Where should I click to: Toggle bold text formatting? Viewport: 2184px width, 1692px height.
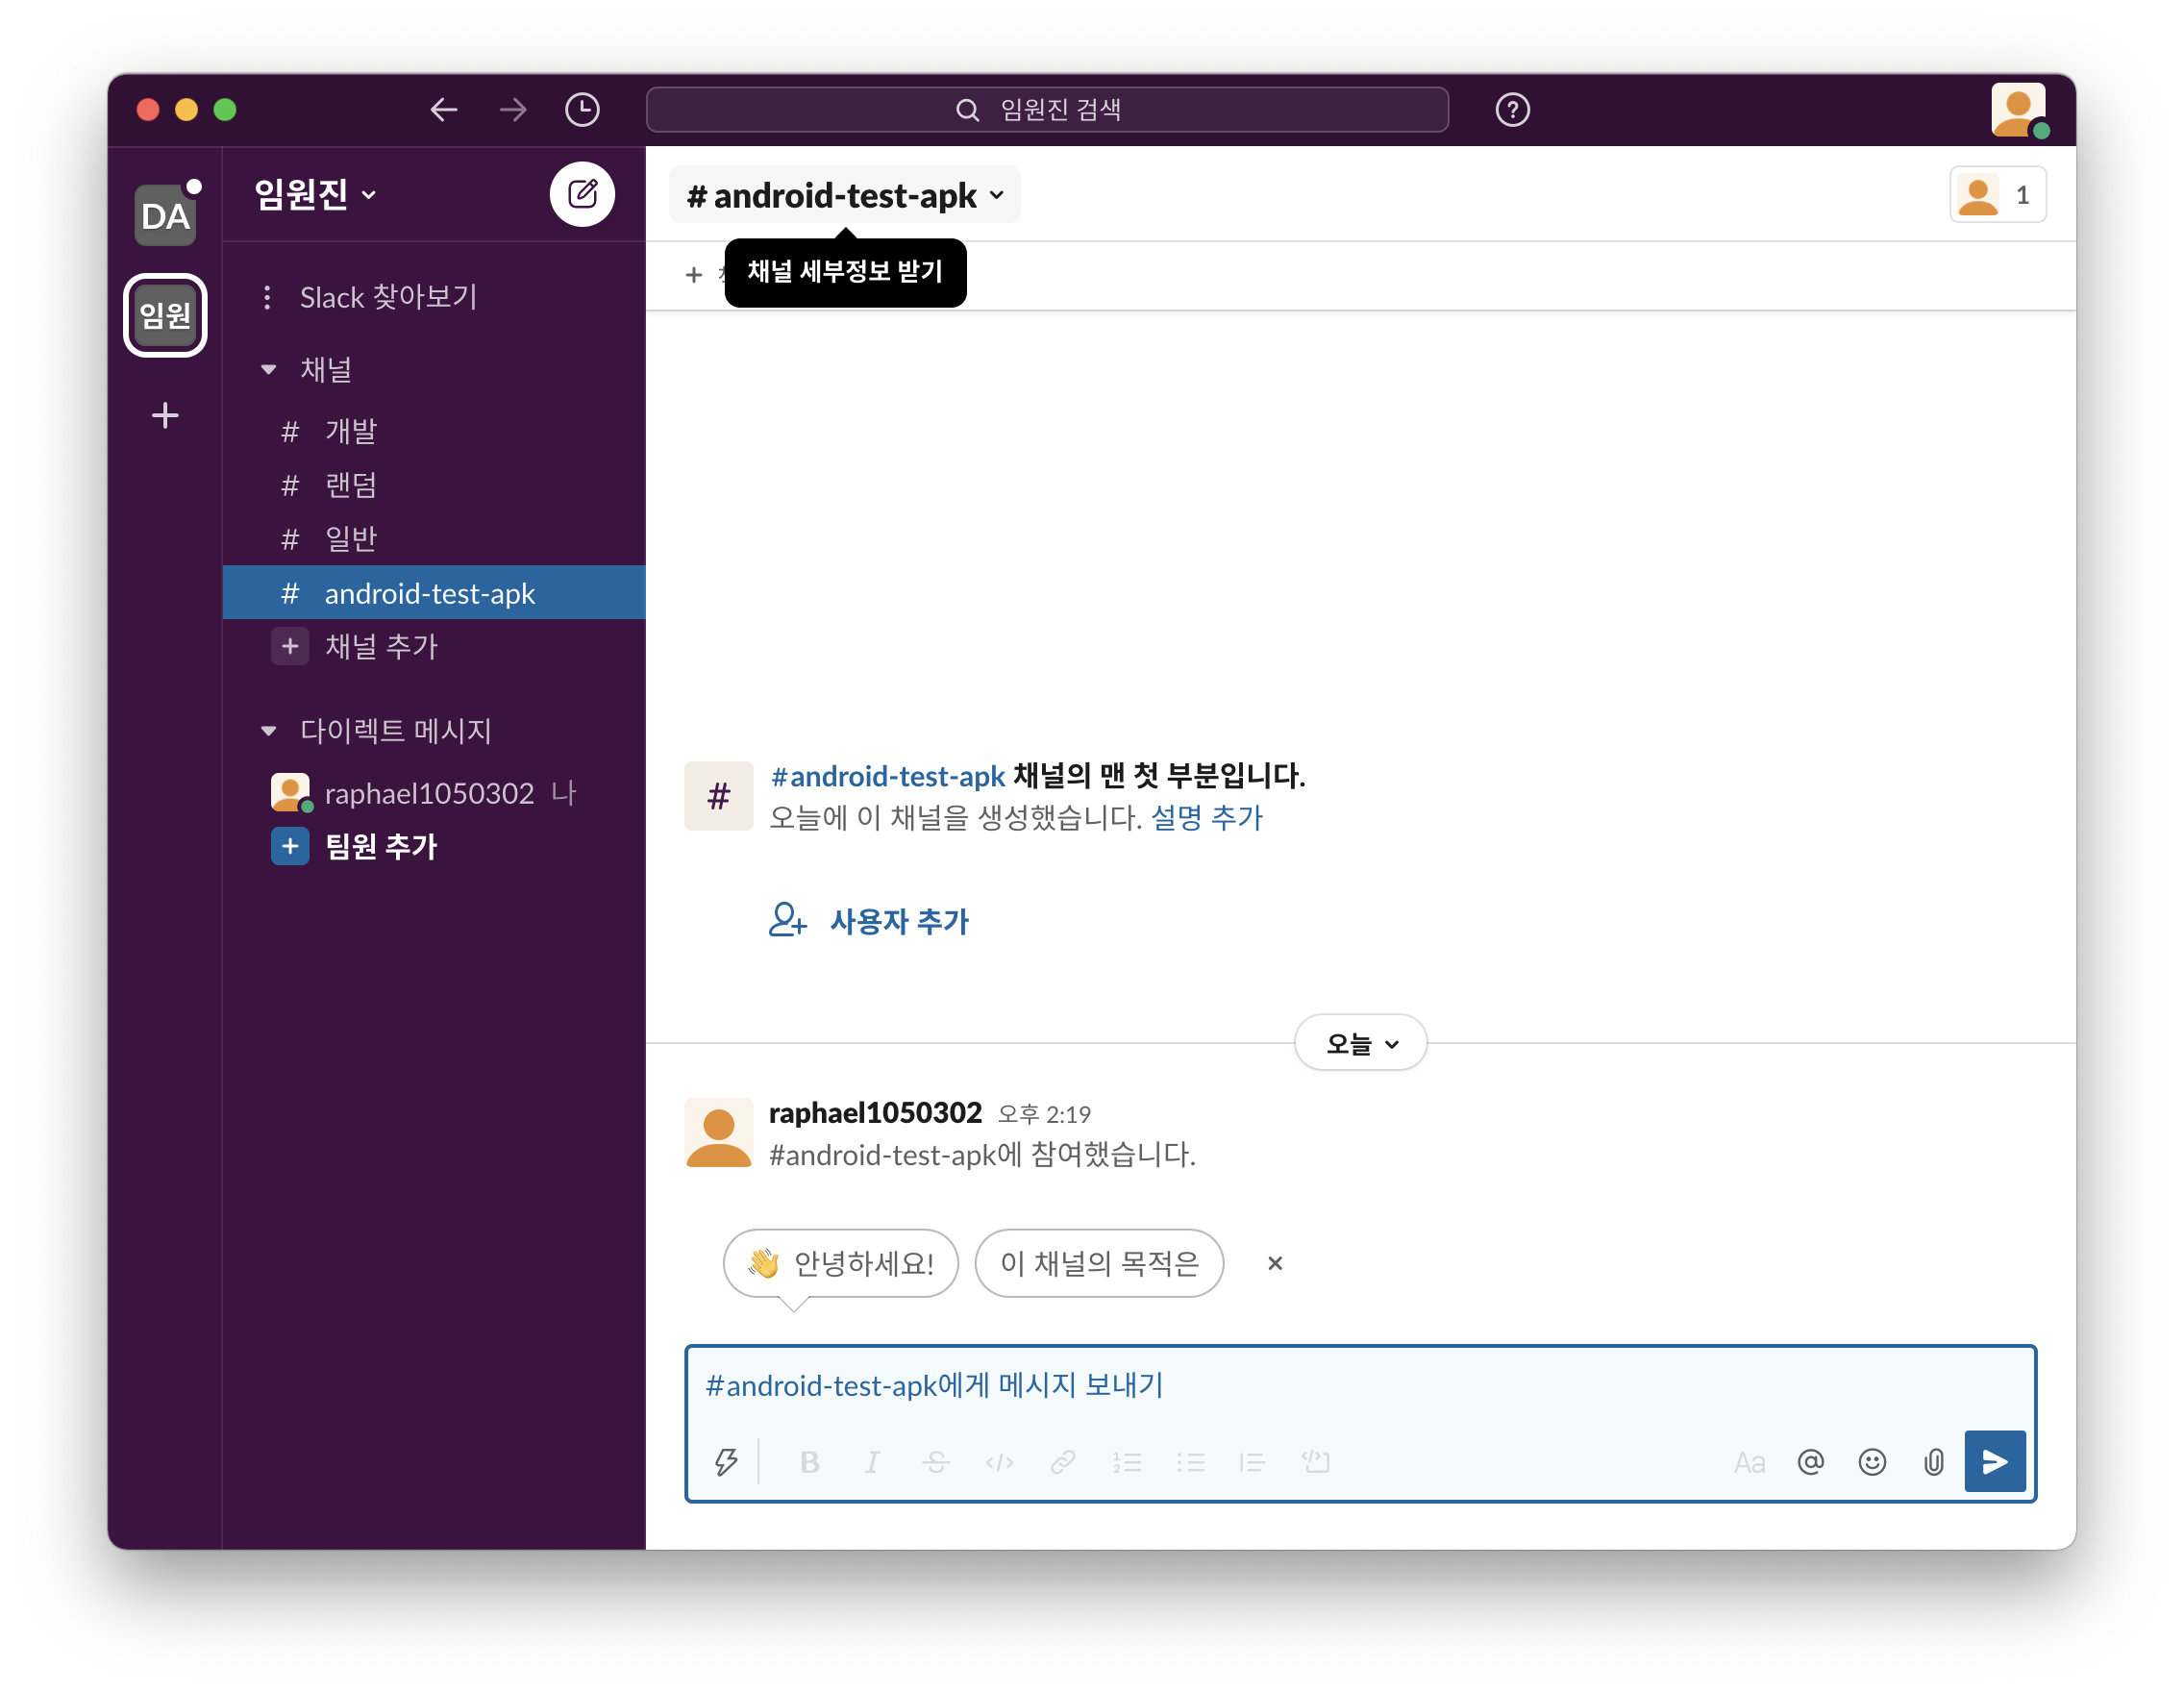(x=810, y=1462)
